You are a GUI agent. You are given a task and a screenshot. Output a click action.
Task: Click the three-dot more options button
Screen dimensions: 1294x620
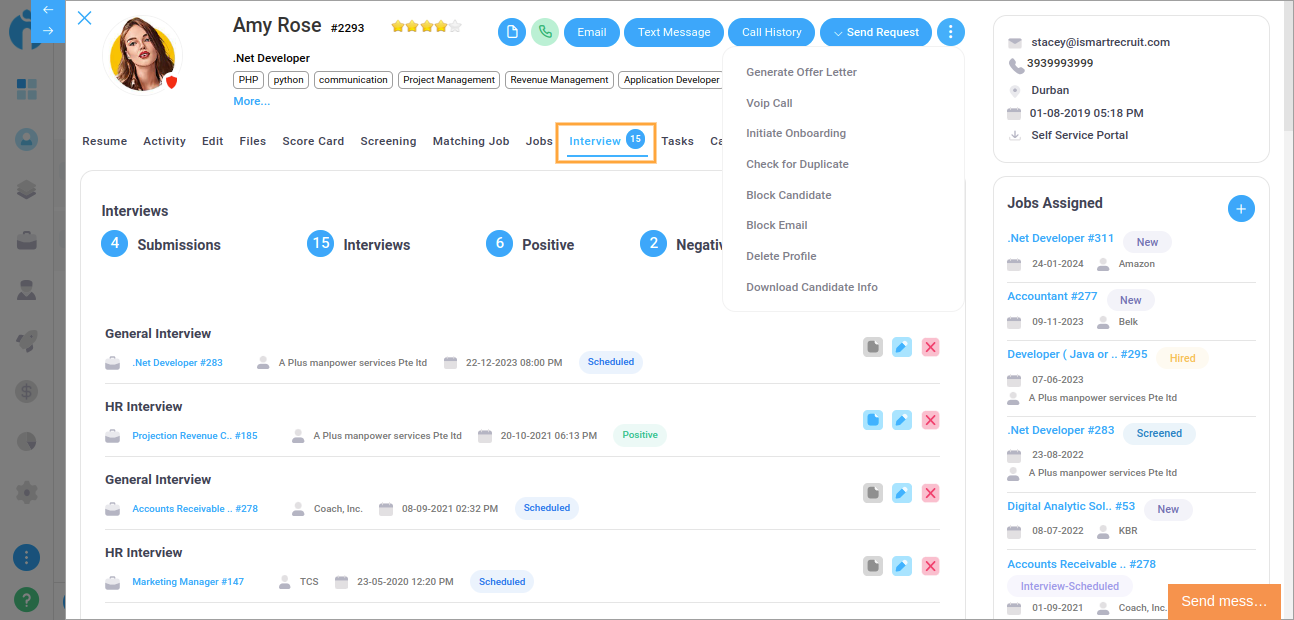(950, 32)
